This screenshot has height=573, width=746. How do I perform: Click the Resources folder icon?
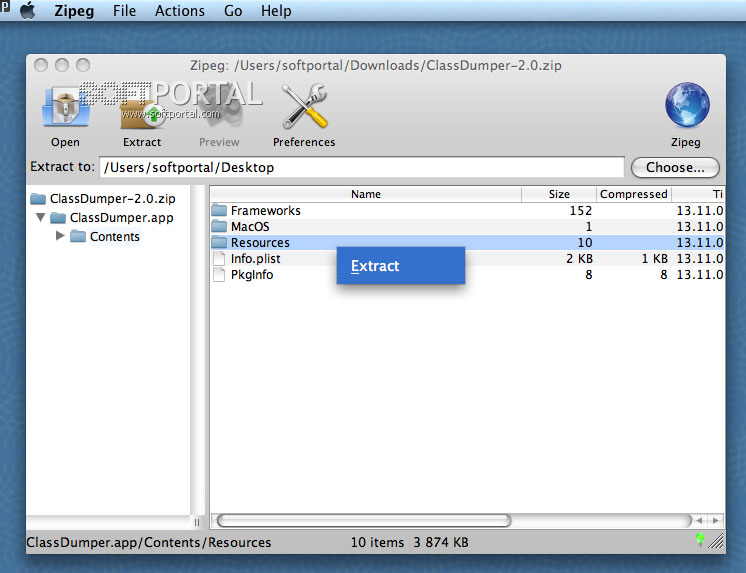point(219,242)
